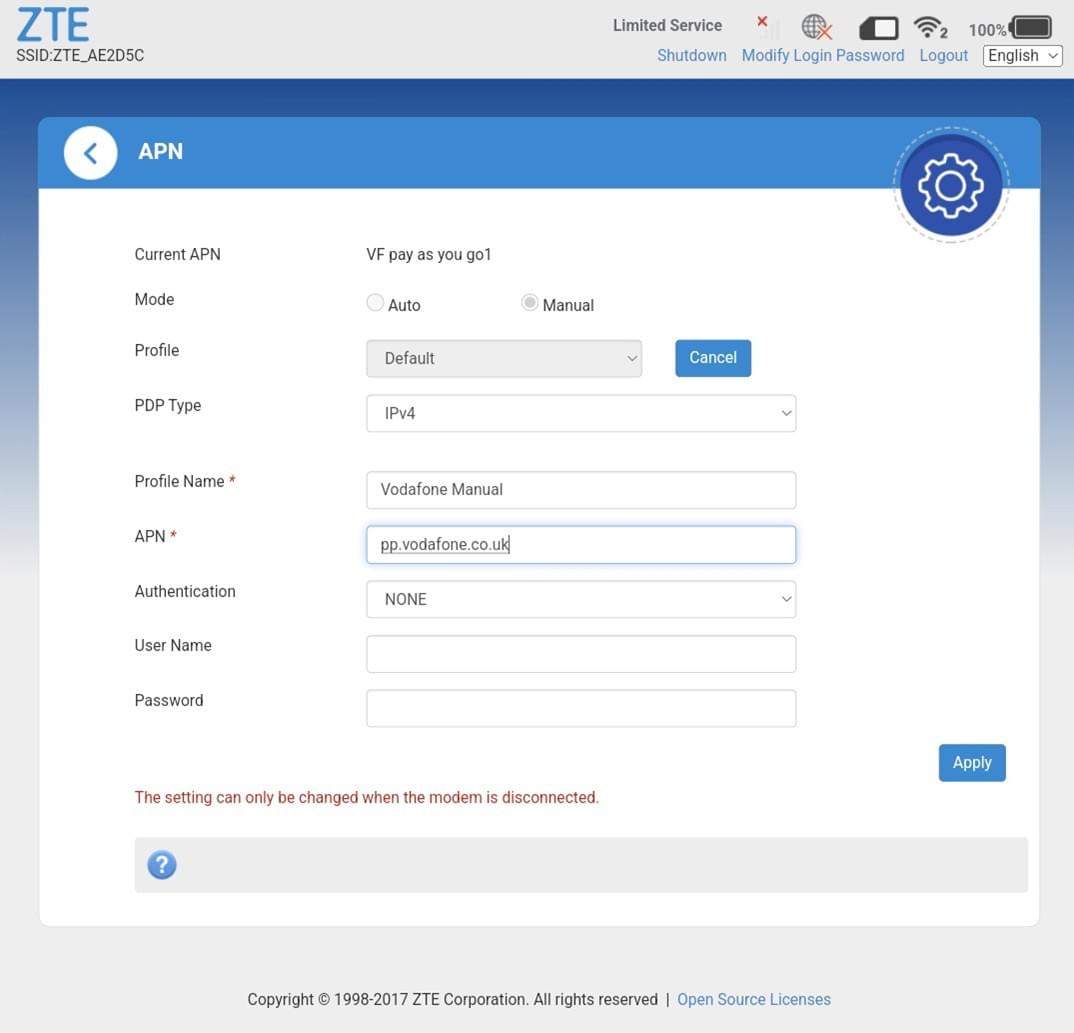Click the 100% battery percentage text

point(987,30)
